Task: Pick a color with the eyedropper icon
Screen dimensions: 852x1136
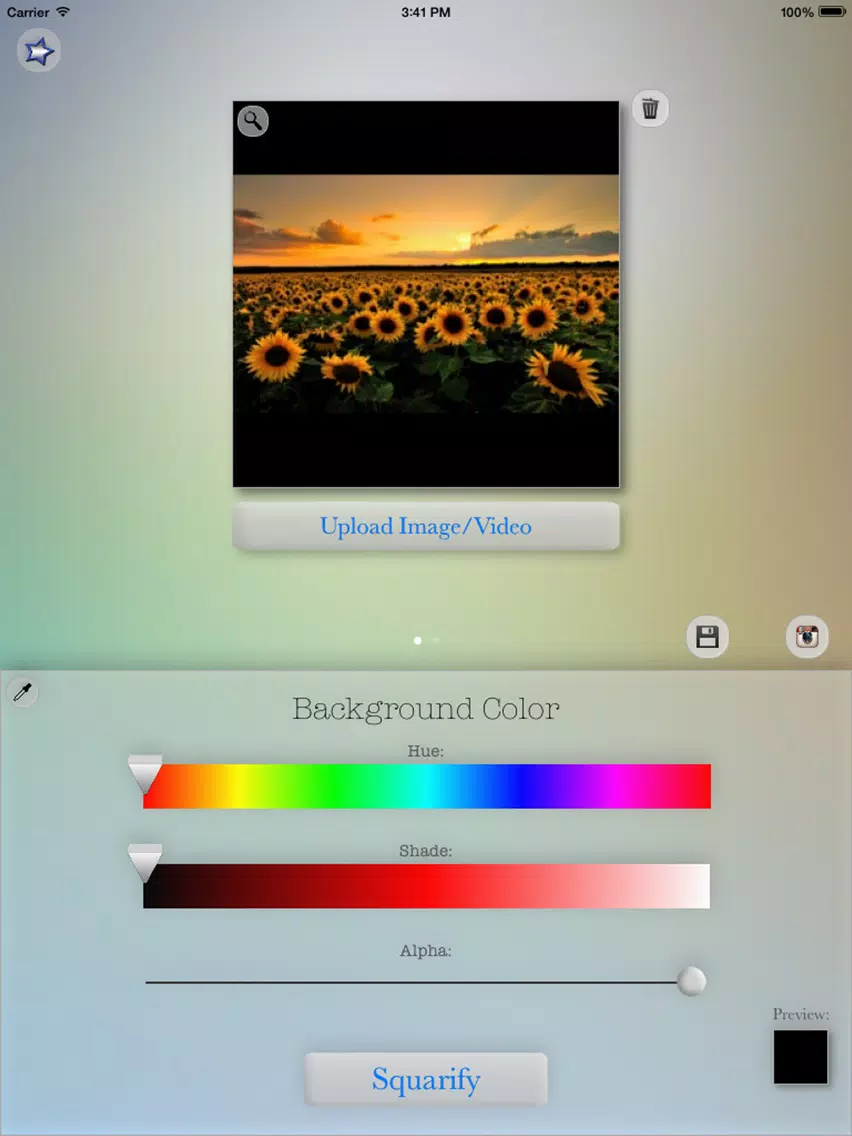Action: pos(22,693)
